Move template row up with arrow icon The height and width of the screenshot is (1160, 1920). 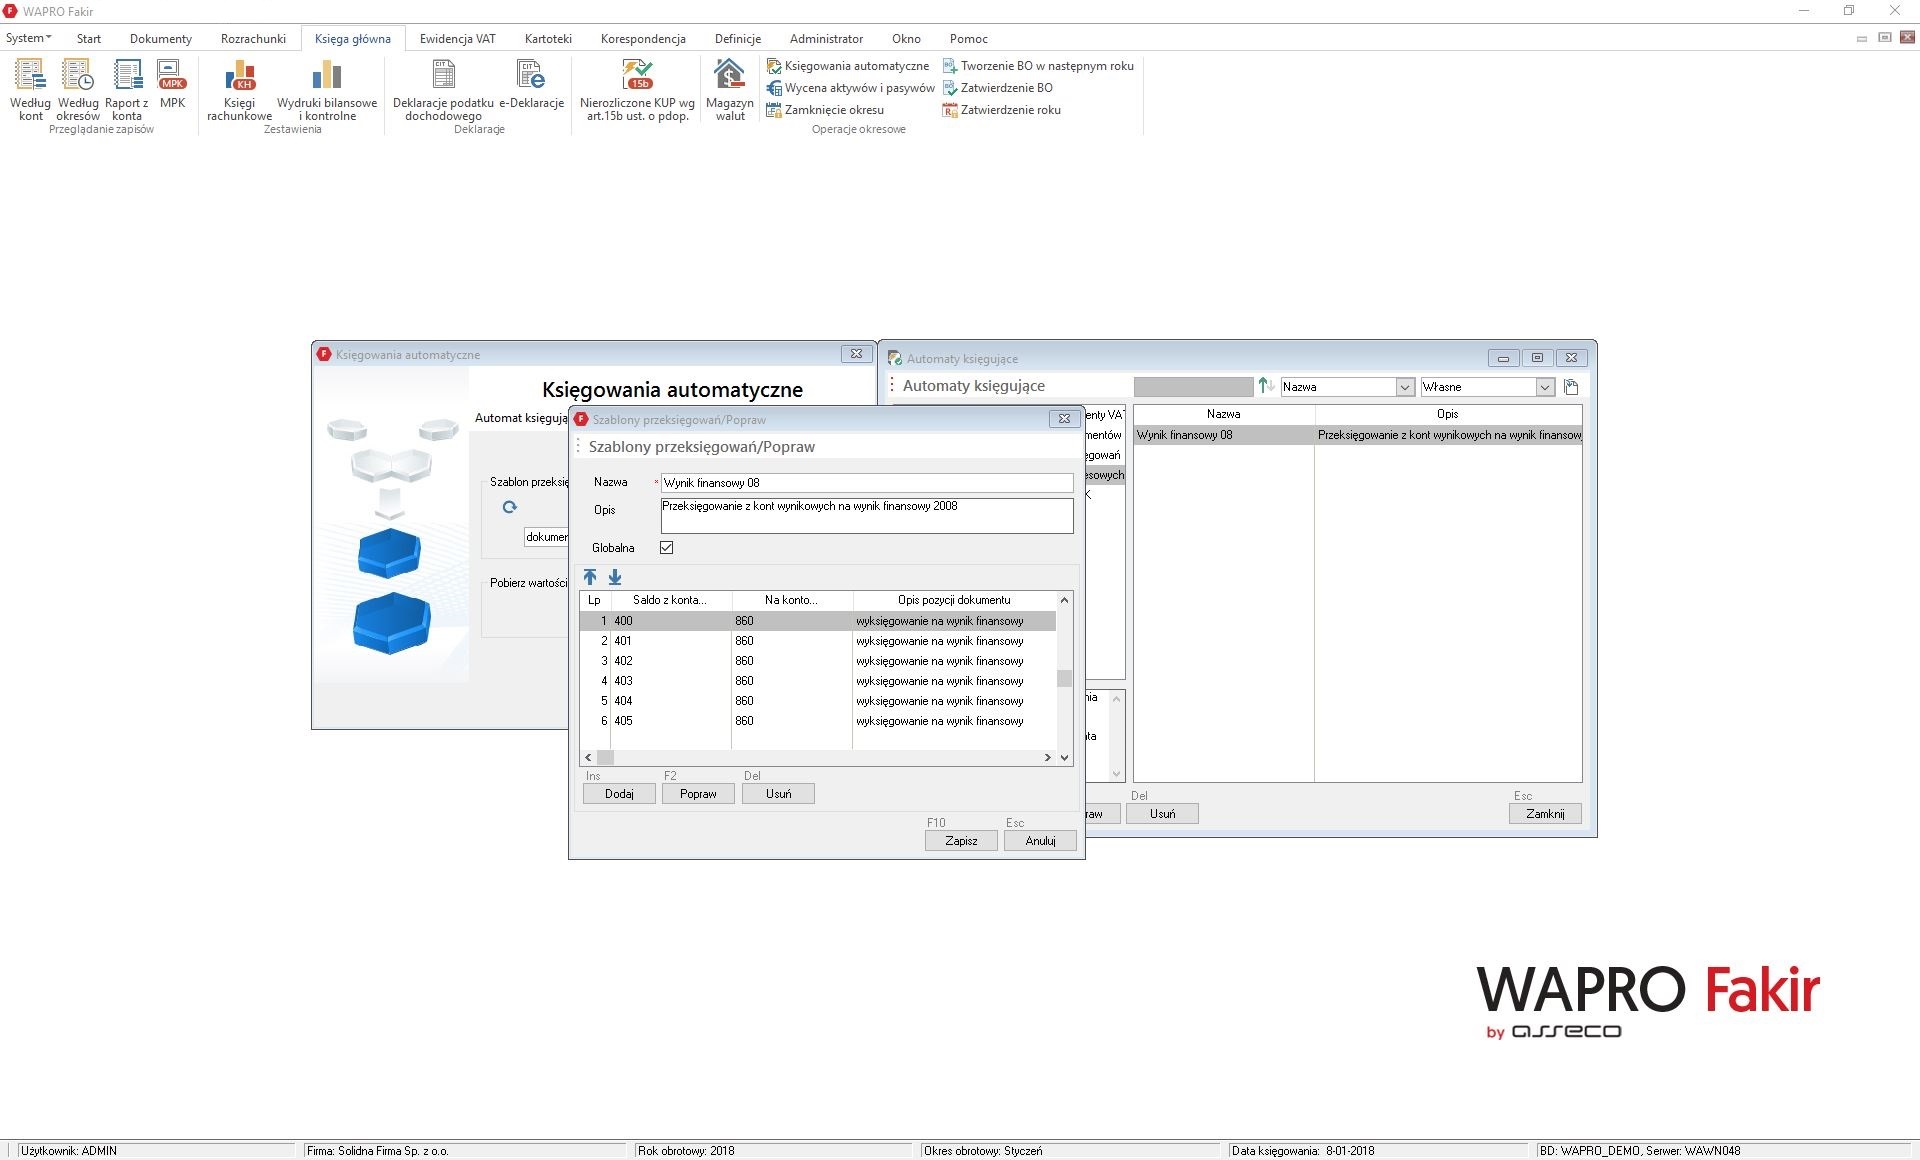590,577
